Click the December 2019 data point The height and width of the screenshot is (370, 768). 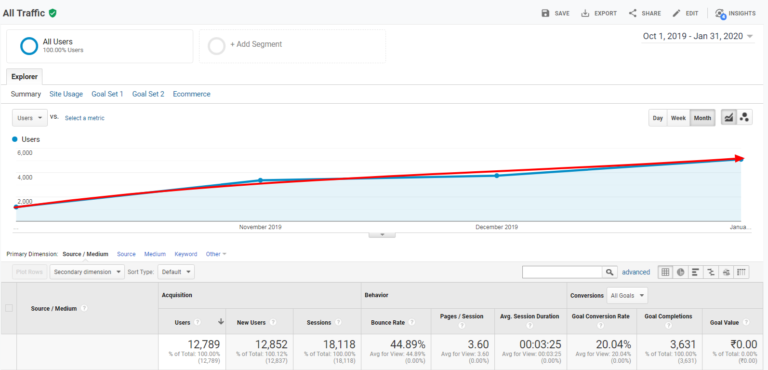point(497,175)
